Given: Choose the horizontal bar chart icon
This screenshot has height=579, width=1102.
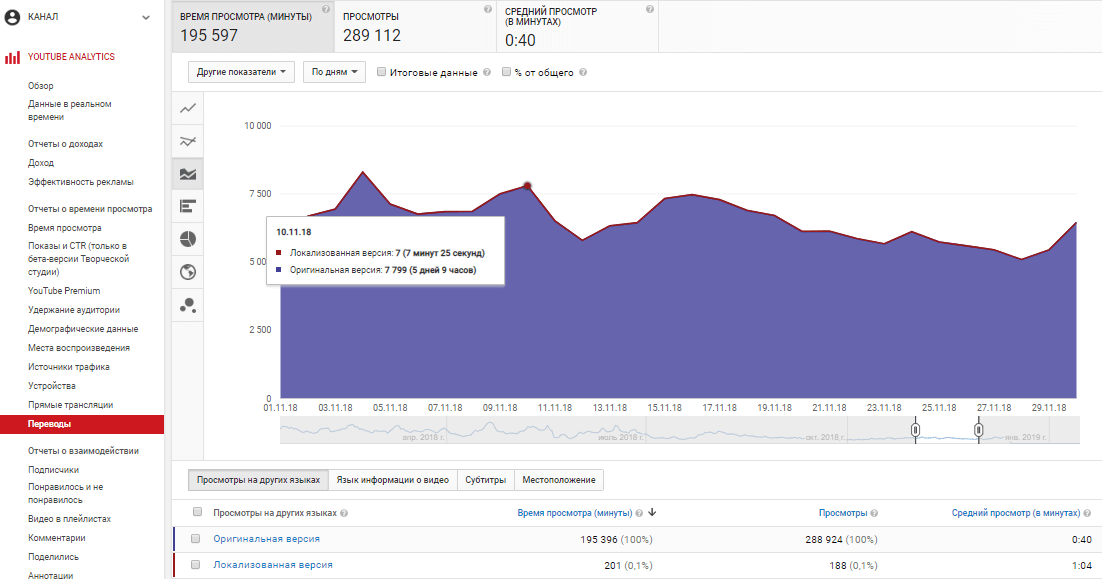Looking at the screenshot, I should 188,206.
